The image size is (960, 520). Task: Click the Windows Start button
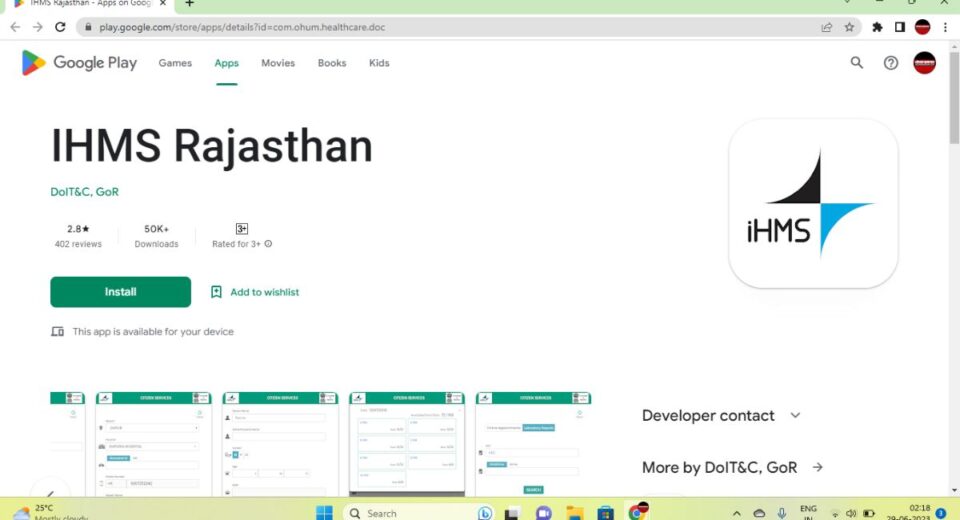(324, 512)
